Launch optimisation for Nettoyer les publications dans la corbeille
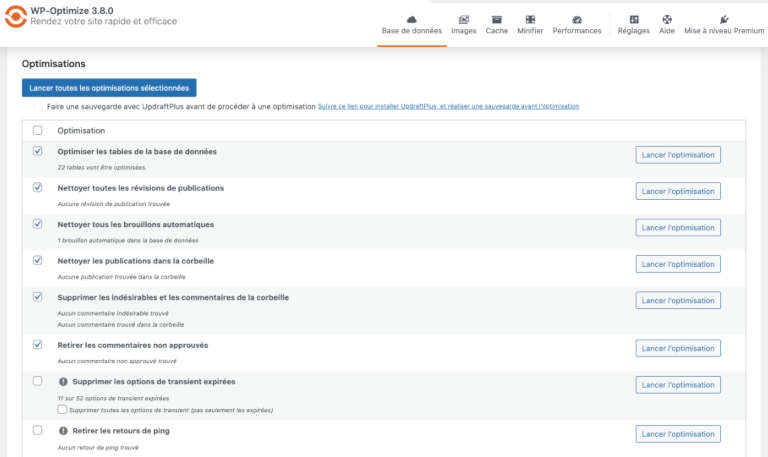768x457 pixels. pyautogui.click(x=678, y=264)
